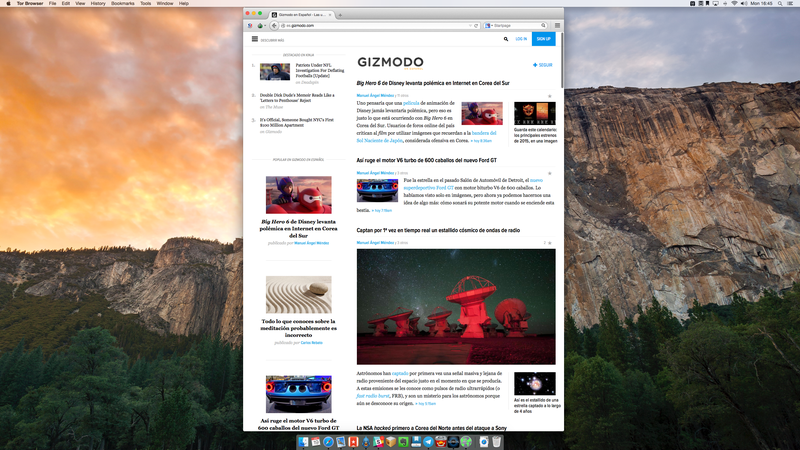Open the browser hamburger menu

557,26
